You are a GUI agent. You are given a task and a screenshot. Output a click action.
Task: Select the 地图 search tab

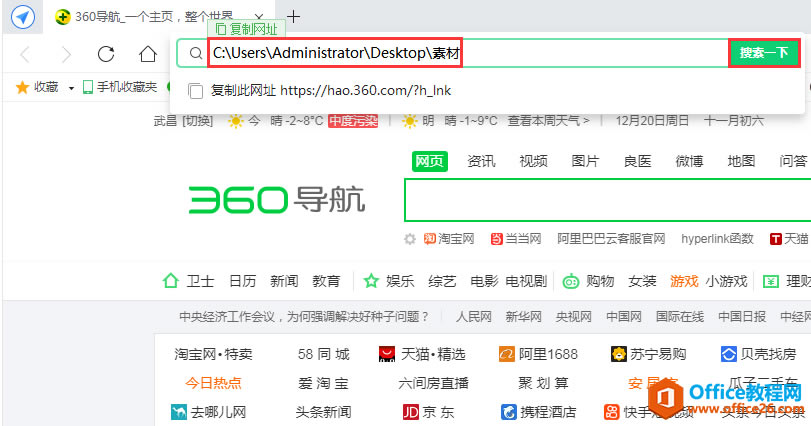click(741, 161)
